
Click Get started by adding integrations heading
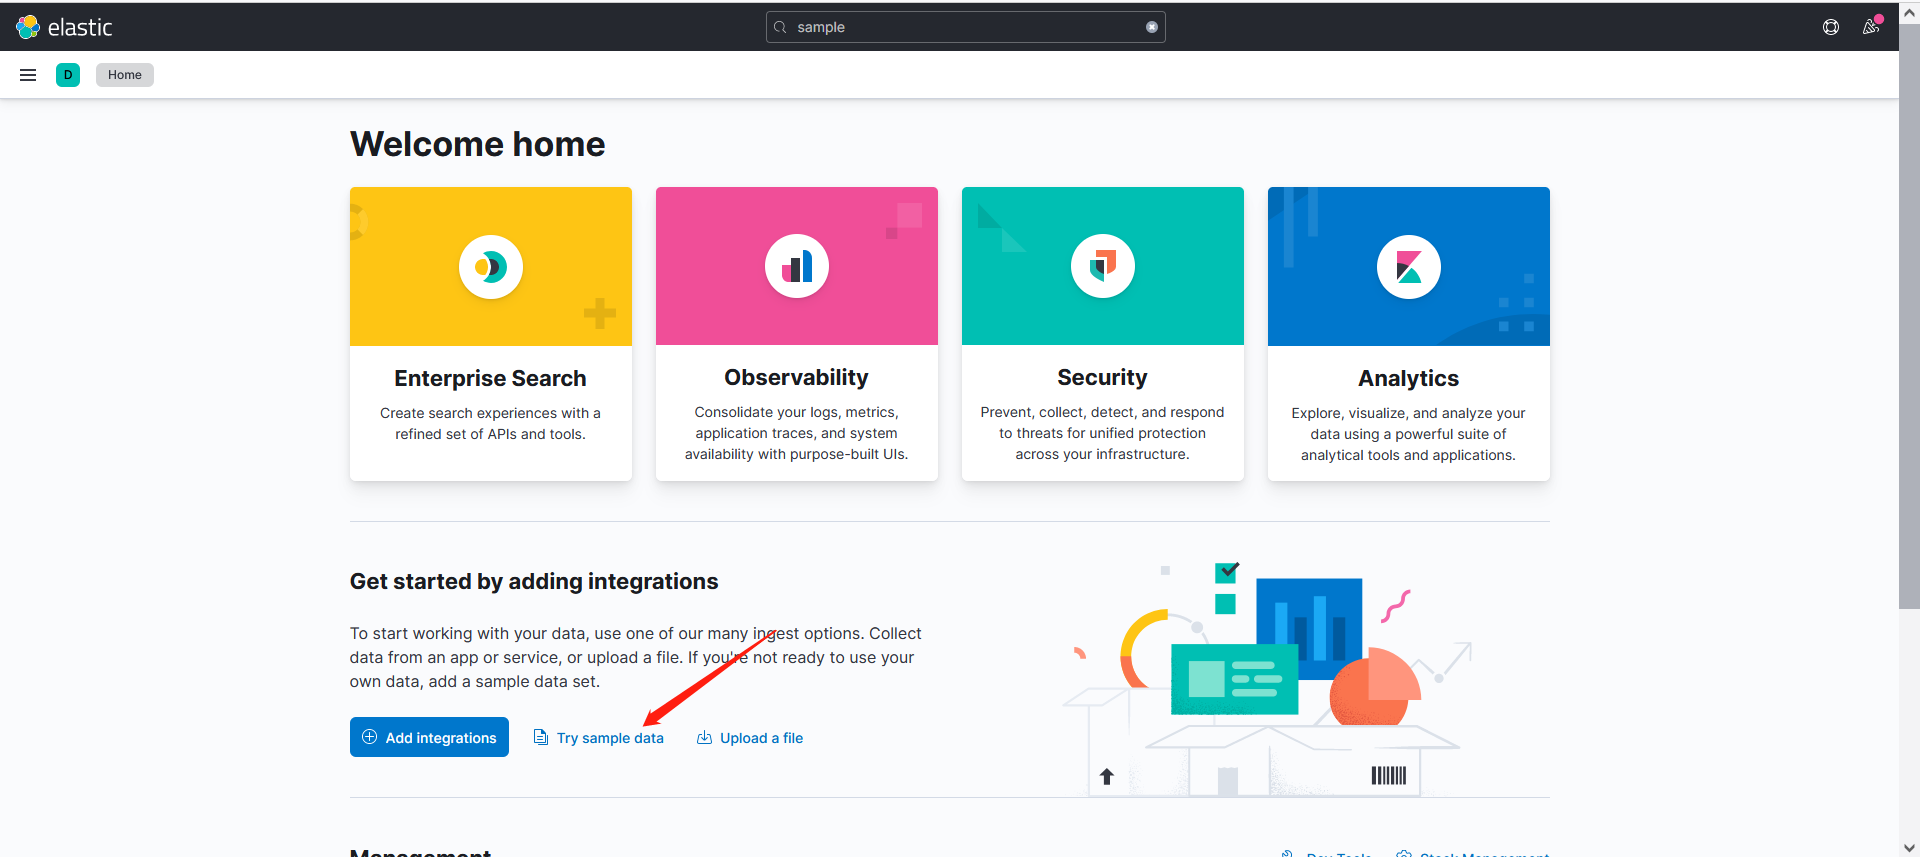pyautogui.click(x=534, y=581)
